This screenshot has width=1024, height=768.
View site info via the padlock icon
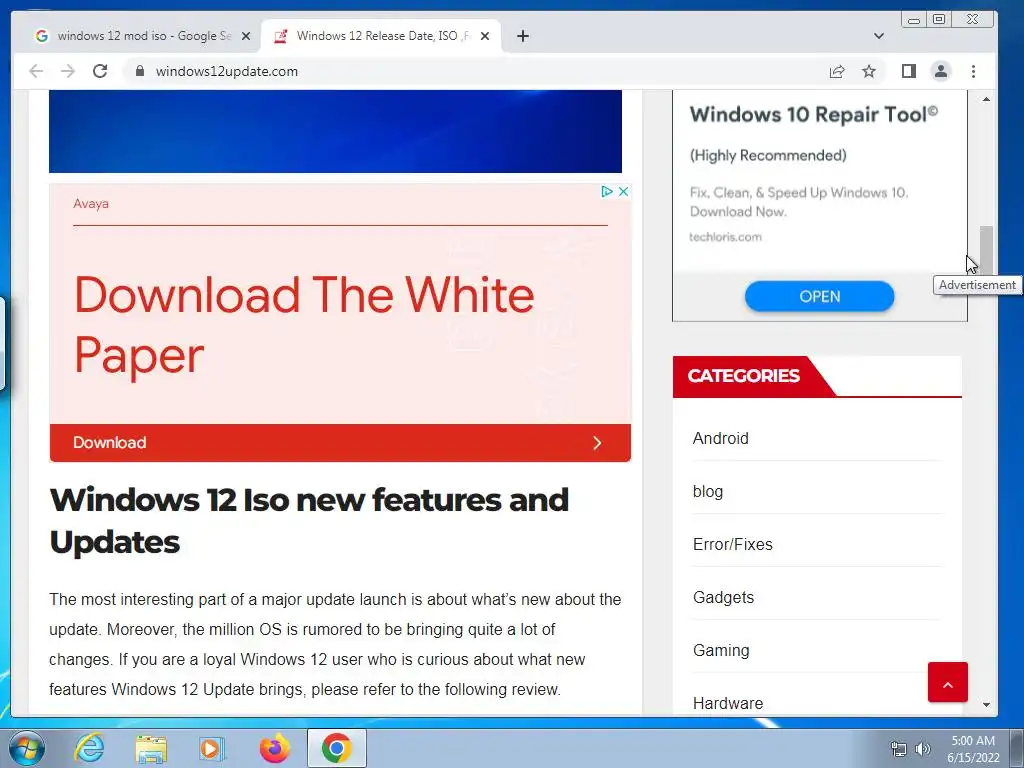(x=139, y=71)
